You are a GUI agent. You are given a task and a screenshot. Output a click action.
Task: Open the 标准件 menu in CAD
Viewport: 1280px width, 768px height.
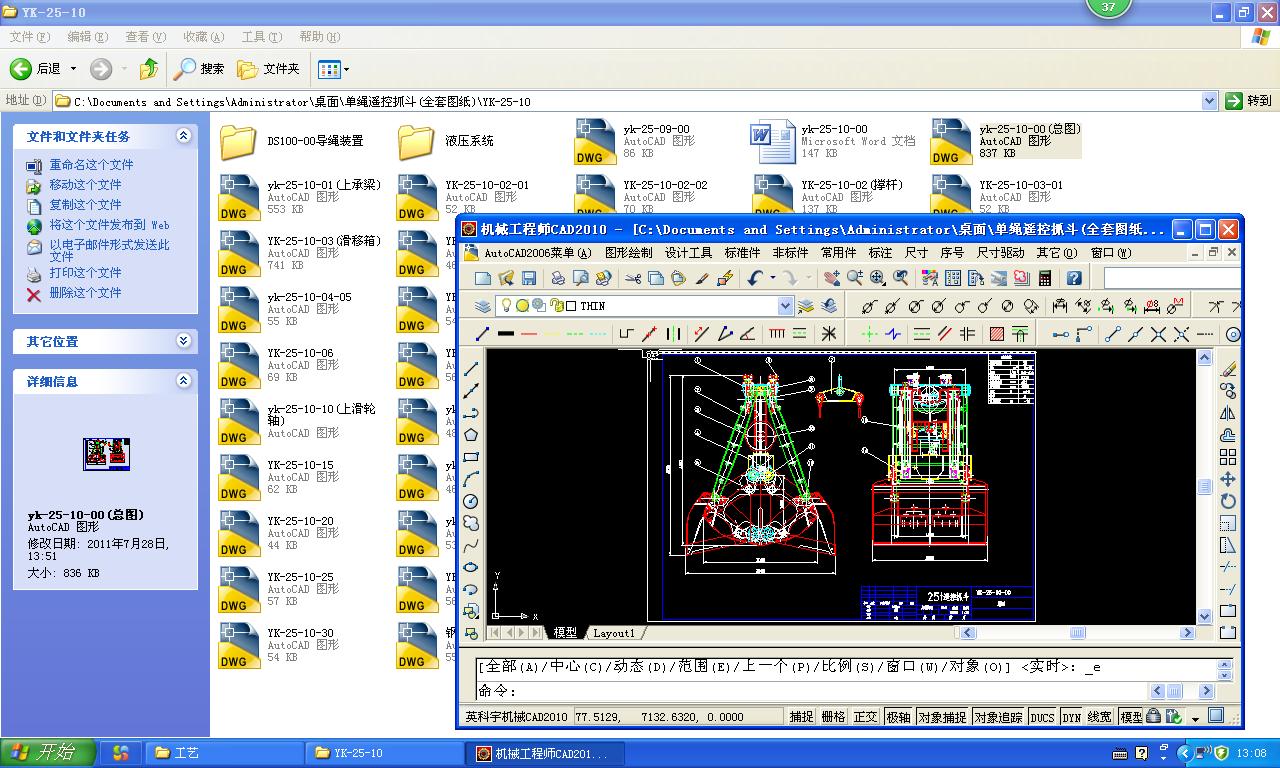tap(742, 253)
